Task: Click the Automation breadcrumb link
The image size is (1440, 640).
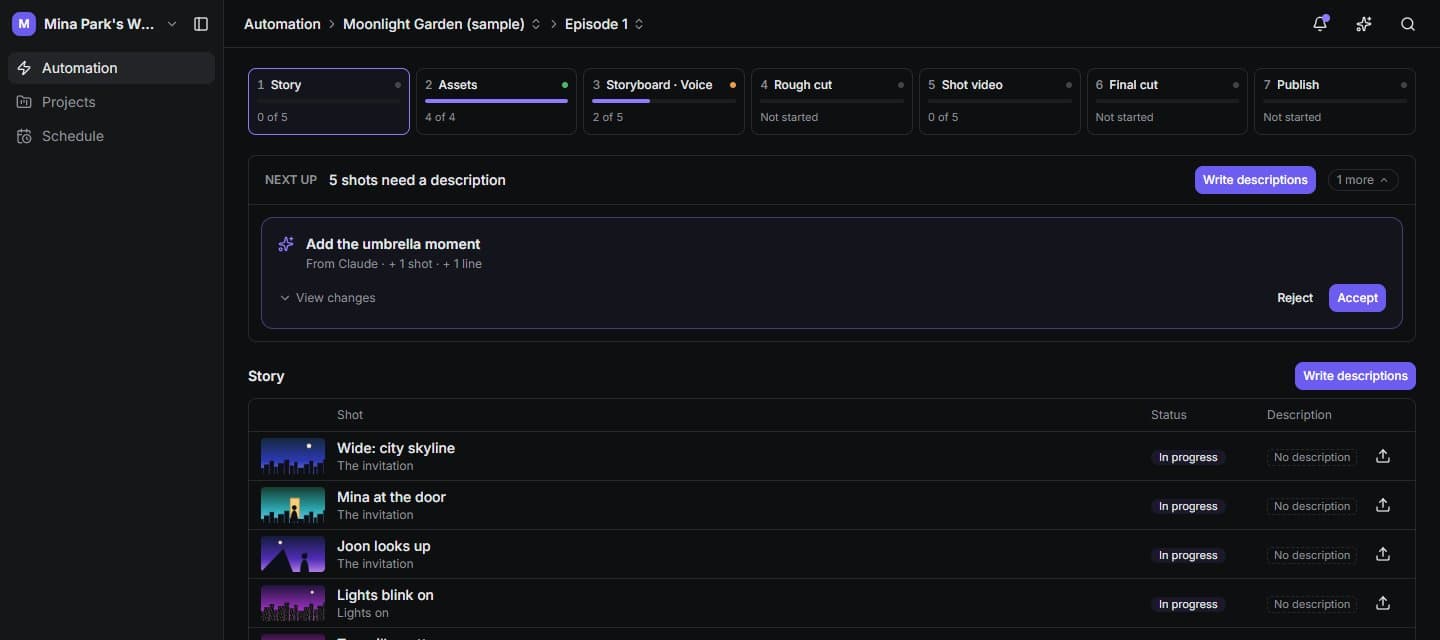Action: (282, 24)
